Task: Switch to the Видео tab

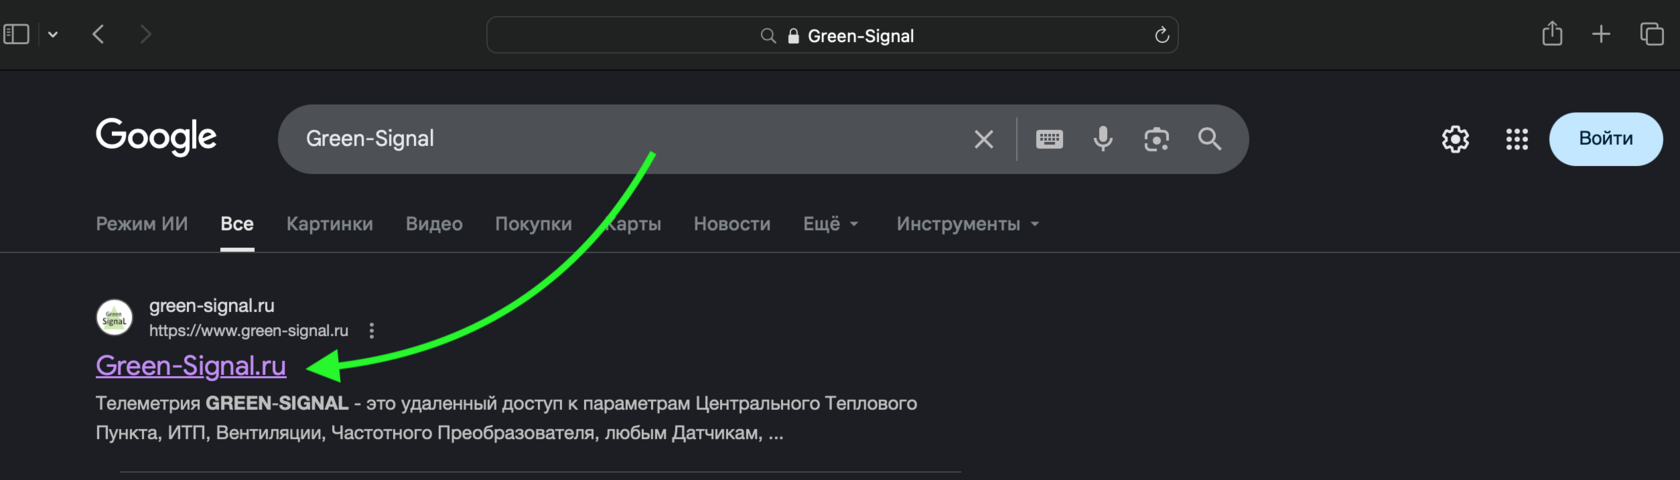Action: click(x=434, y=224)
